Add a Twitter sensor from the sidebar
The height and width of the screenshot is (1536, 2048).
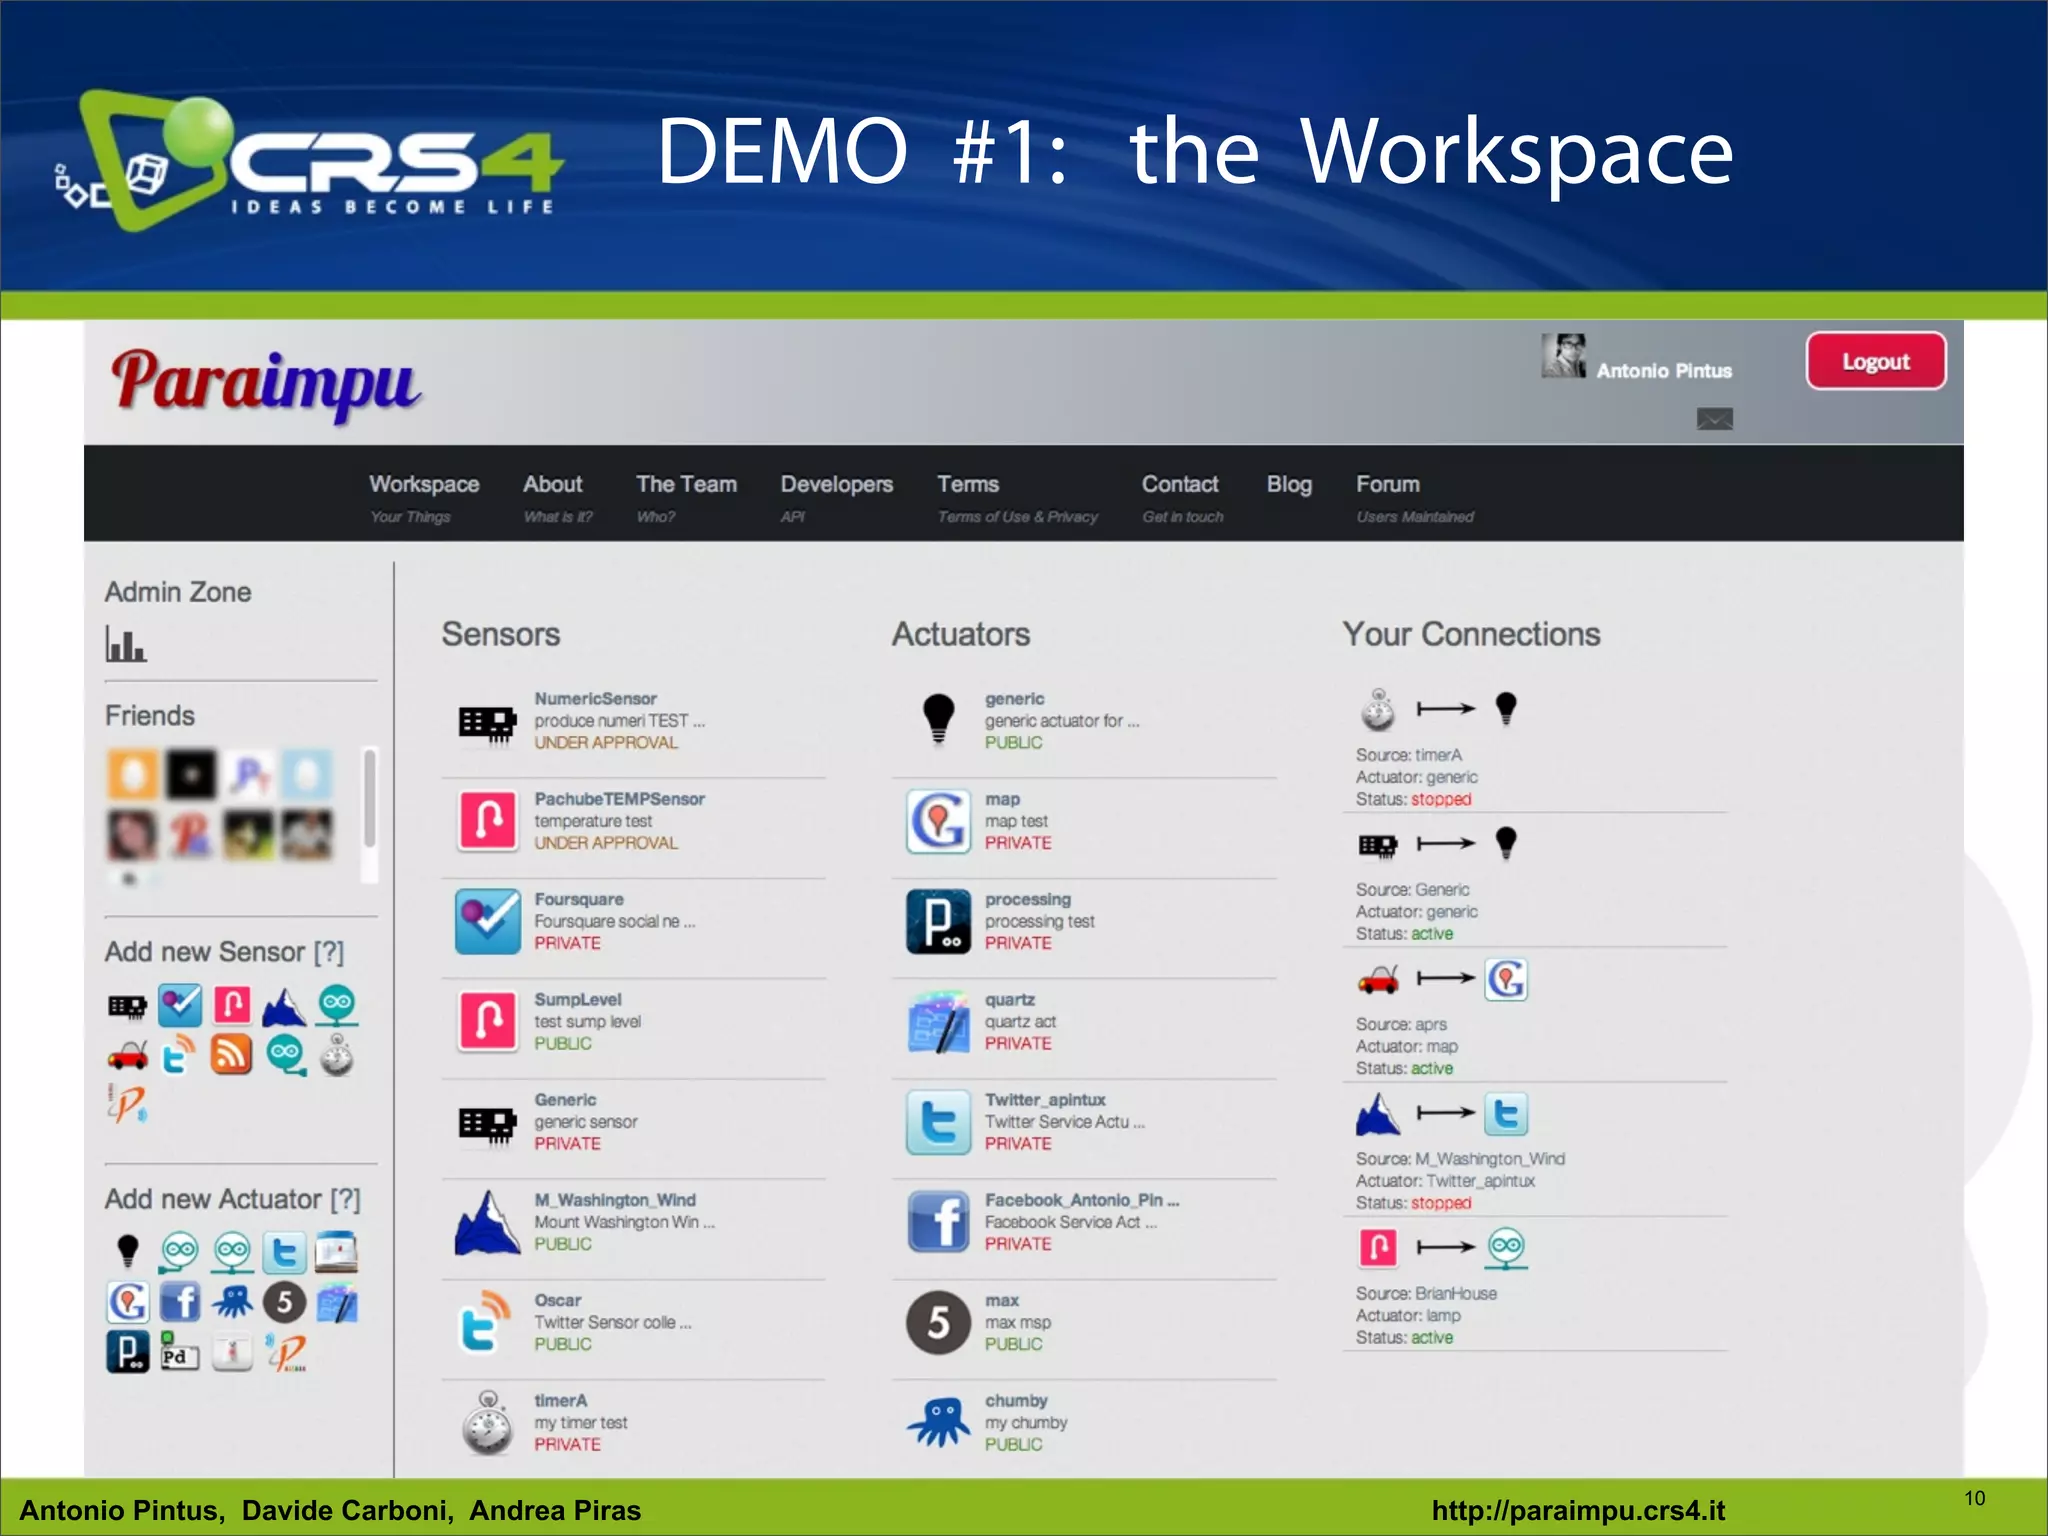[x=179, y=1055]
